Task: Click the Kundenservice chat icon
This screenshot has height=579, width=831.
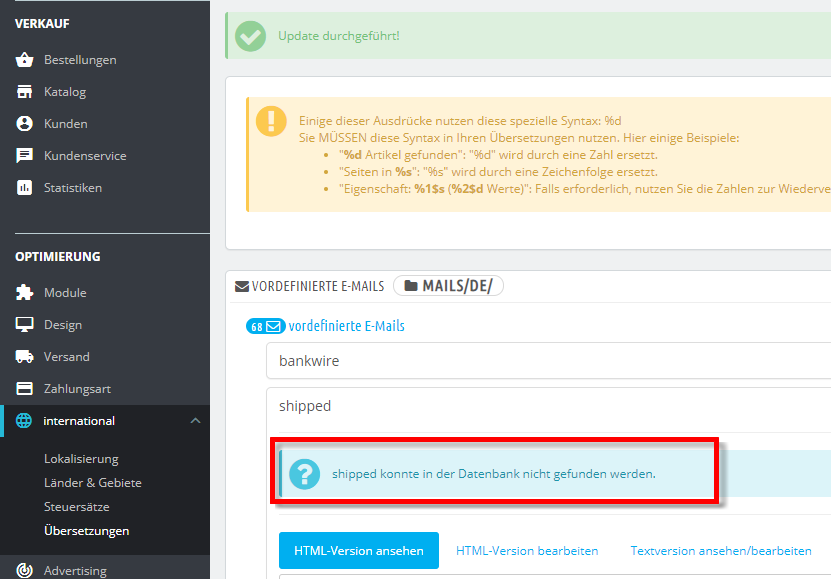Action: click(x=24, y=156)
